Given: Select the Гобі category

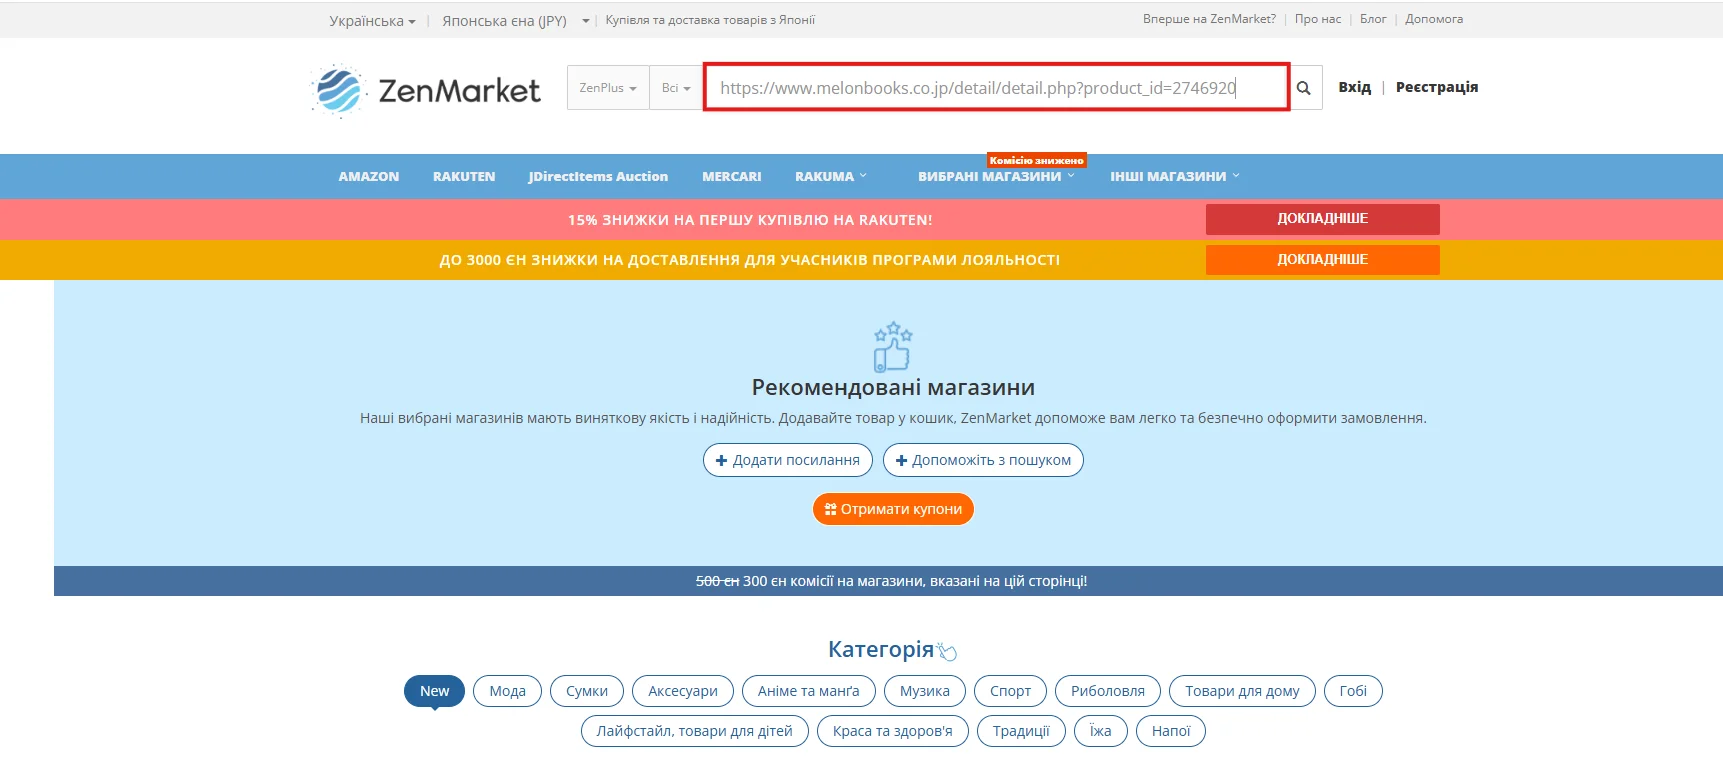Looking at the screenshot, I should point(1353,691).
